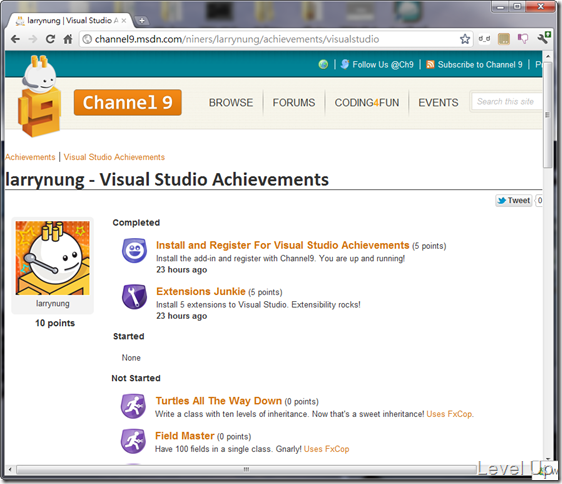Open Turtles All The Way Down link
Image resolution: width=562 pixels, height=484 pixels.
click(x=219, y=401)
